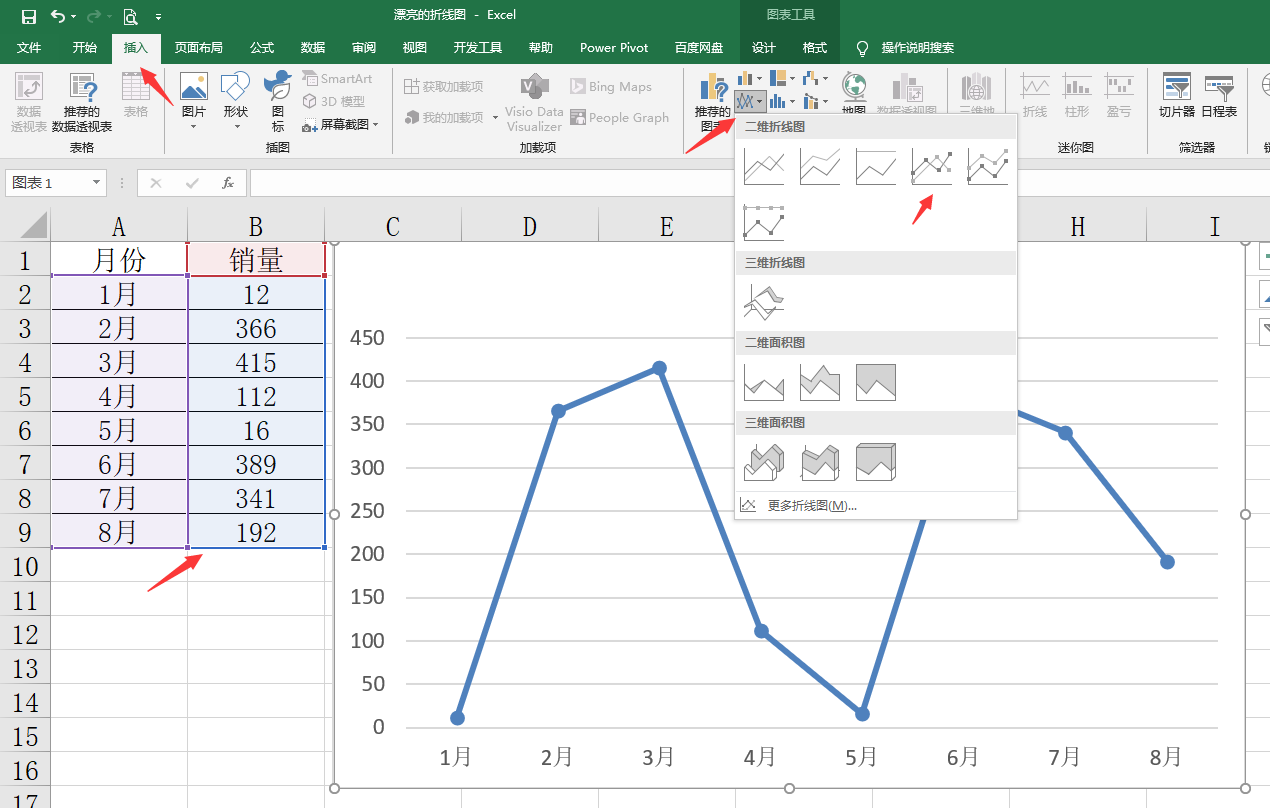1270x808 pixels.
Task: Click the 图标 icons insert button
Action: (x=278, y=103)
